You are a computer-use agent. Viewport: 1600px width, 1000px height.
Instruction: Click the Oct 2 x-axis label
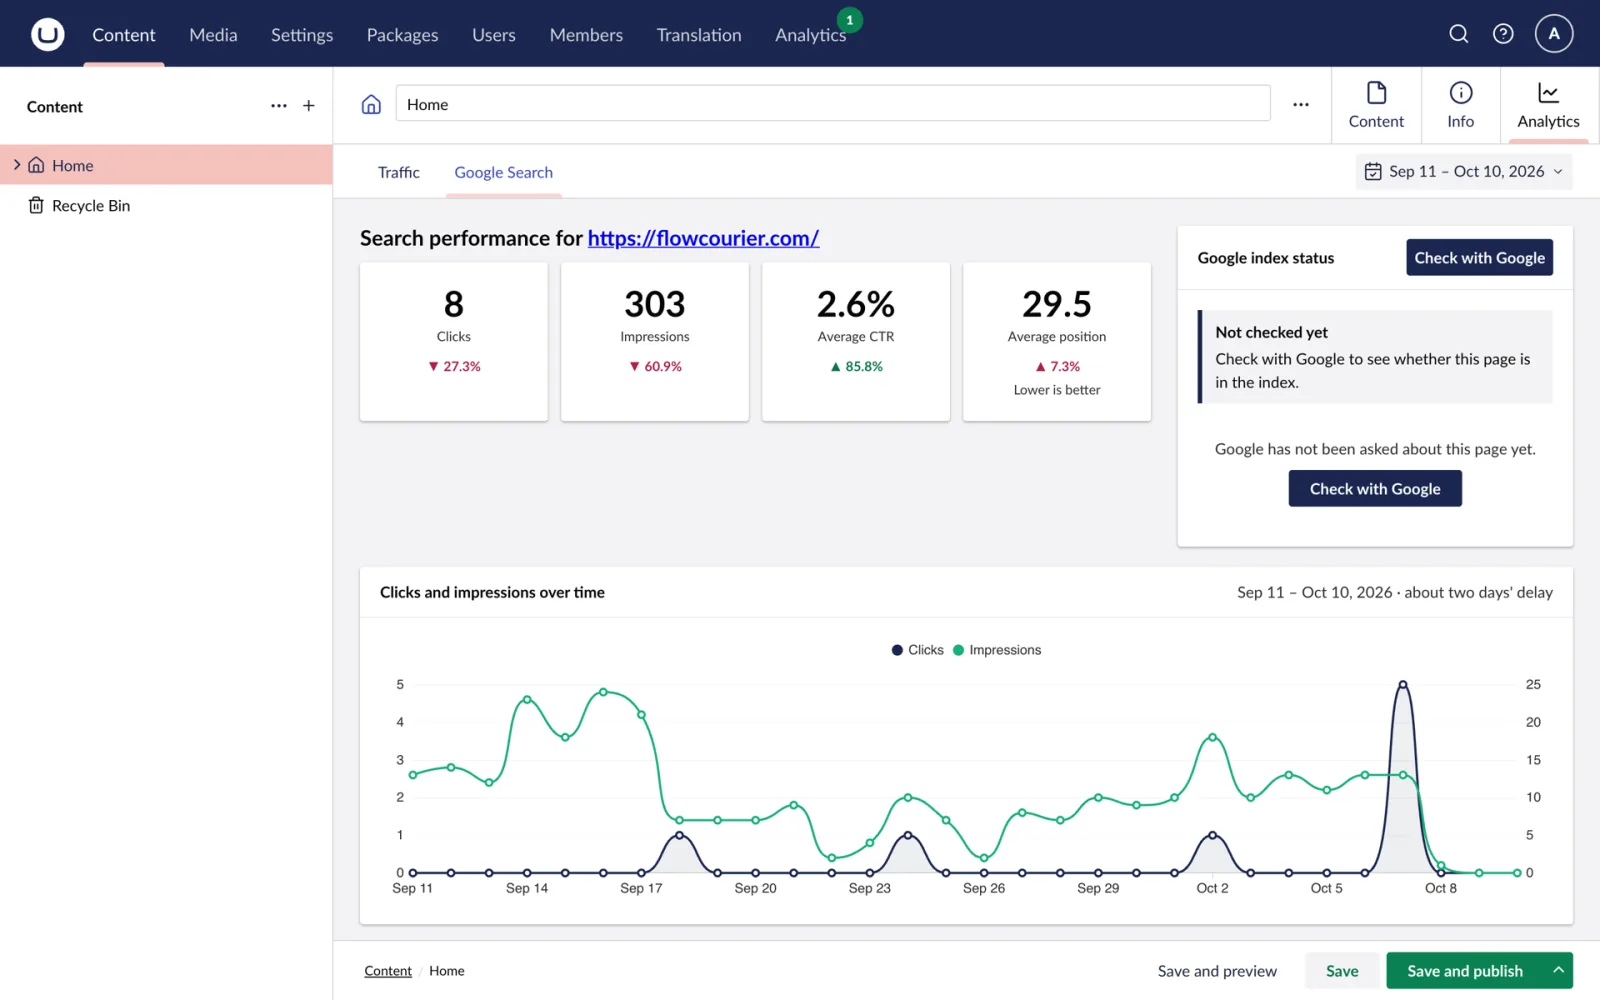click(1212, 888)
